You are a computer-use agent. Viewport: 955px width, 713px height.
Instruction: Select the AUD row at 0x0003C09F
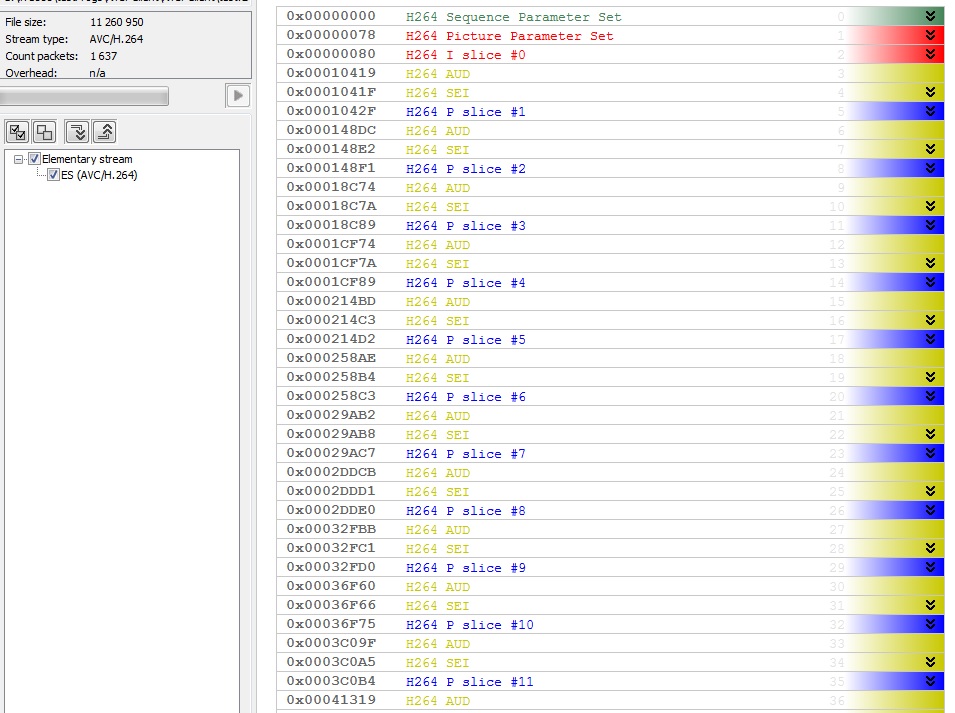tap(610, 644)
